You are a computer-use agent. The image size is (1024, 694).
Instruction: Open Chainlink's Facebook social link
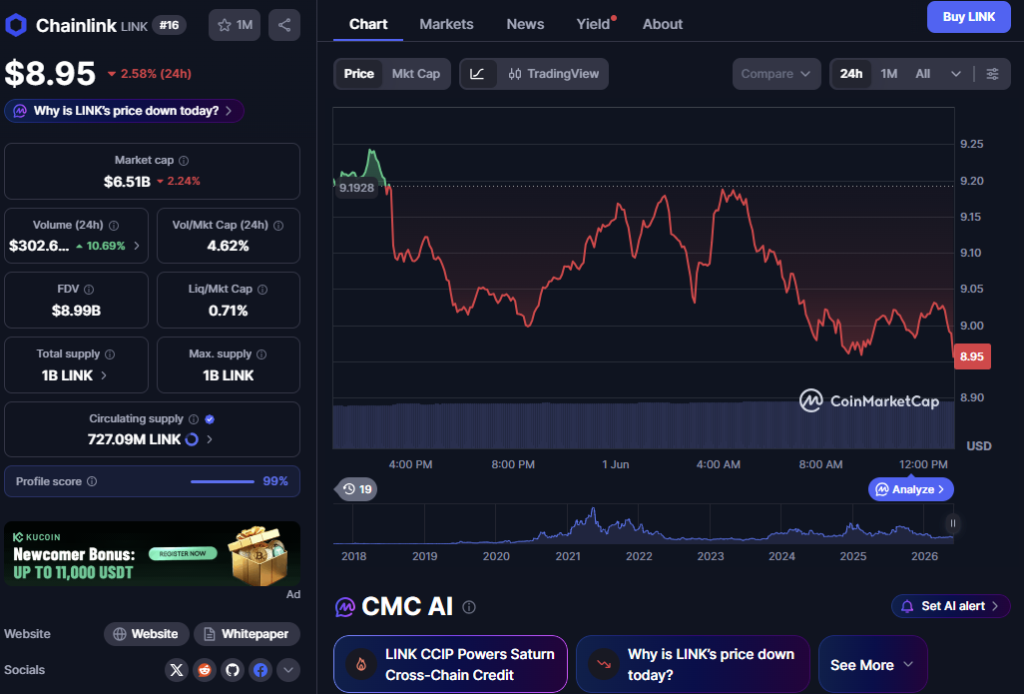pyautogui.click(x=261, y=670)
